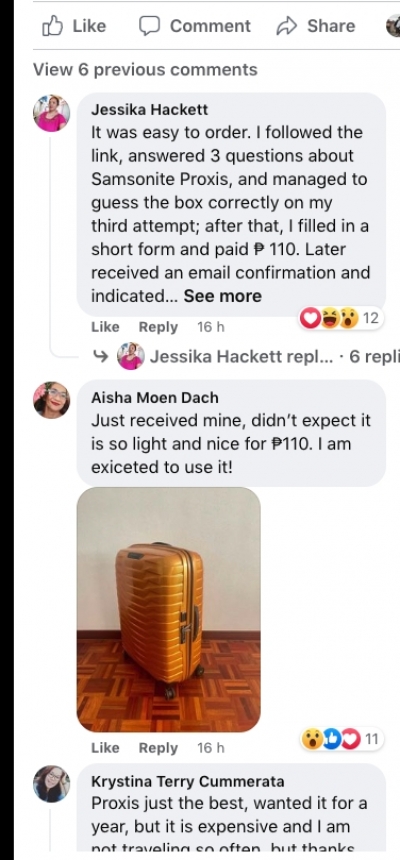View reactions on Jessika Hackett's comment
The width and height of the screenshot is (400, 860).
(340, 318)
